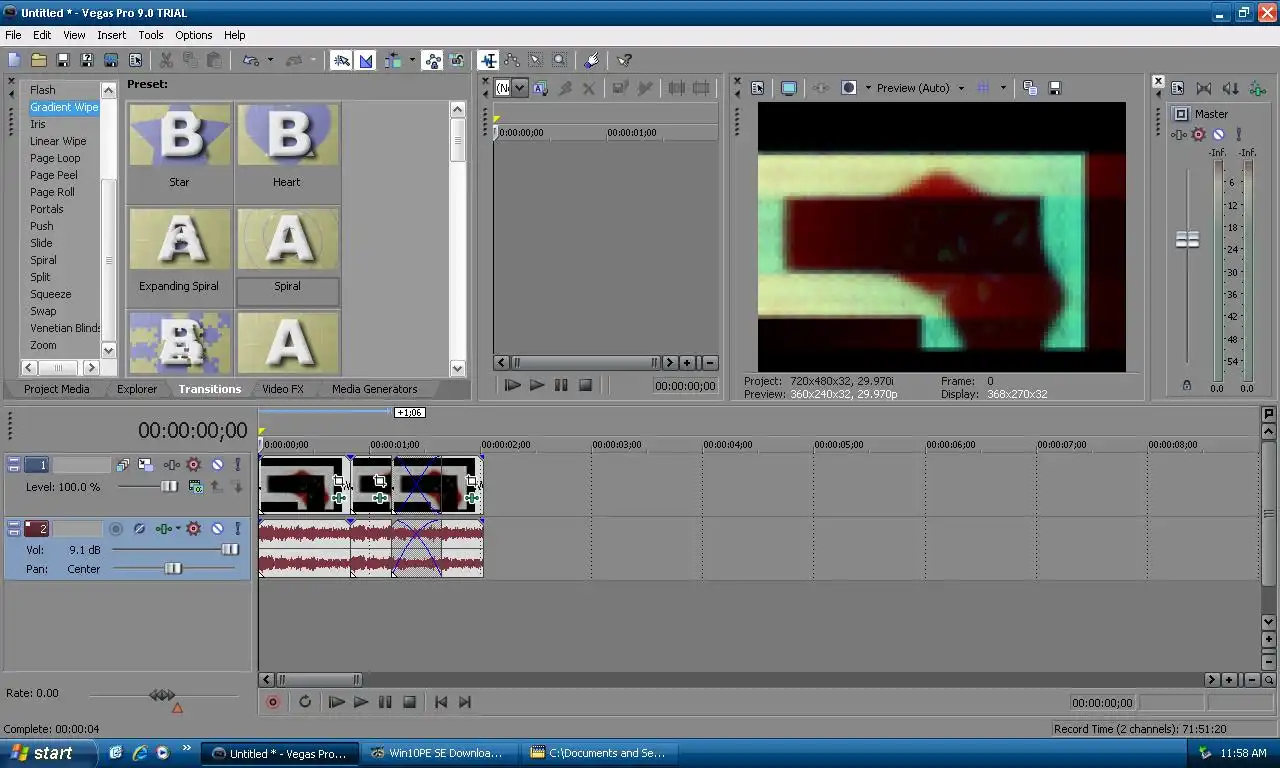Screen dimensions: 1280x768
Task: Open the What's This help icon
Action: (x=624, y=61)
